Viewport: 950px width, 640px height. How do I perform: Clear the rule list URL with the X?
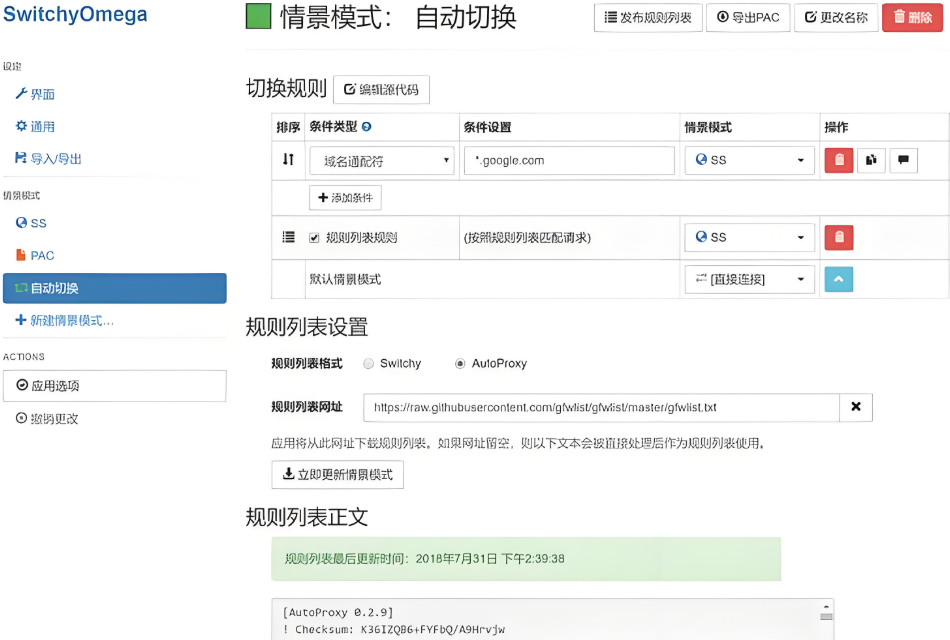856,407
